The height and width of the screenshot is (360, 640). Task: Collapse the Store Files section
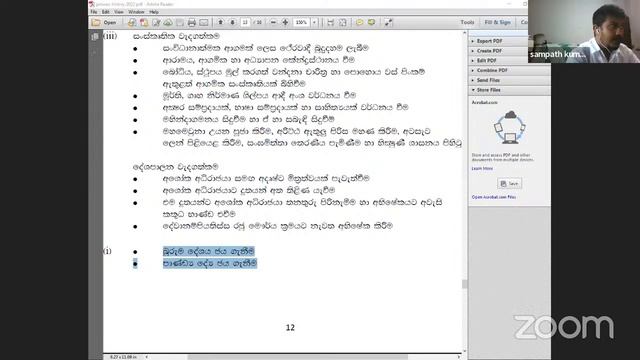click(509, 90)
